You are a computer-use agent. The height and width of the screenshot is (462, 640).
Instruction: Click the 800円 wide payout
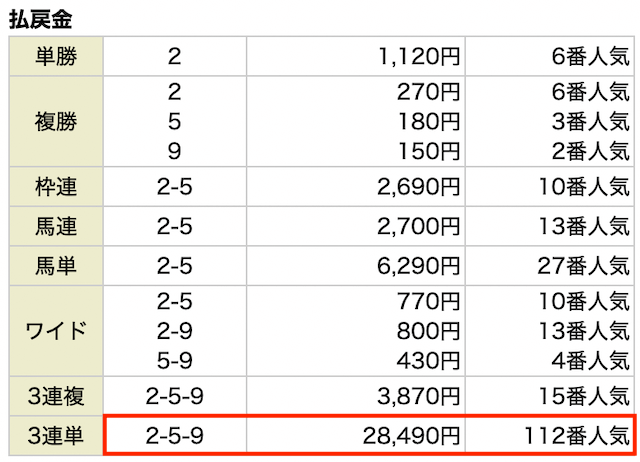(428, 331)
